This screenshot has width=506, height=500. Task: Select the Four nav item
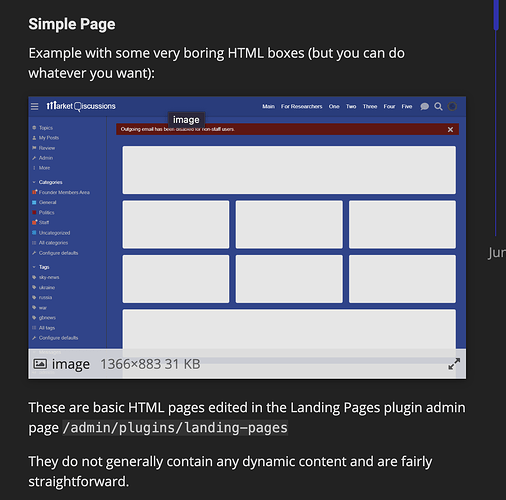click(389, 106)
